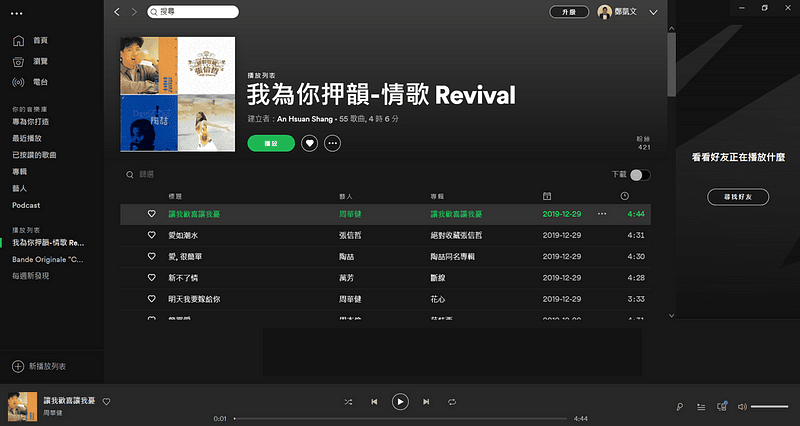Click the 升級 upgrade button

tap(569, 12)
